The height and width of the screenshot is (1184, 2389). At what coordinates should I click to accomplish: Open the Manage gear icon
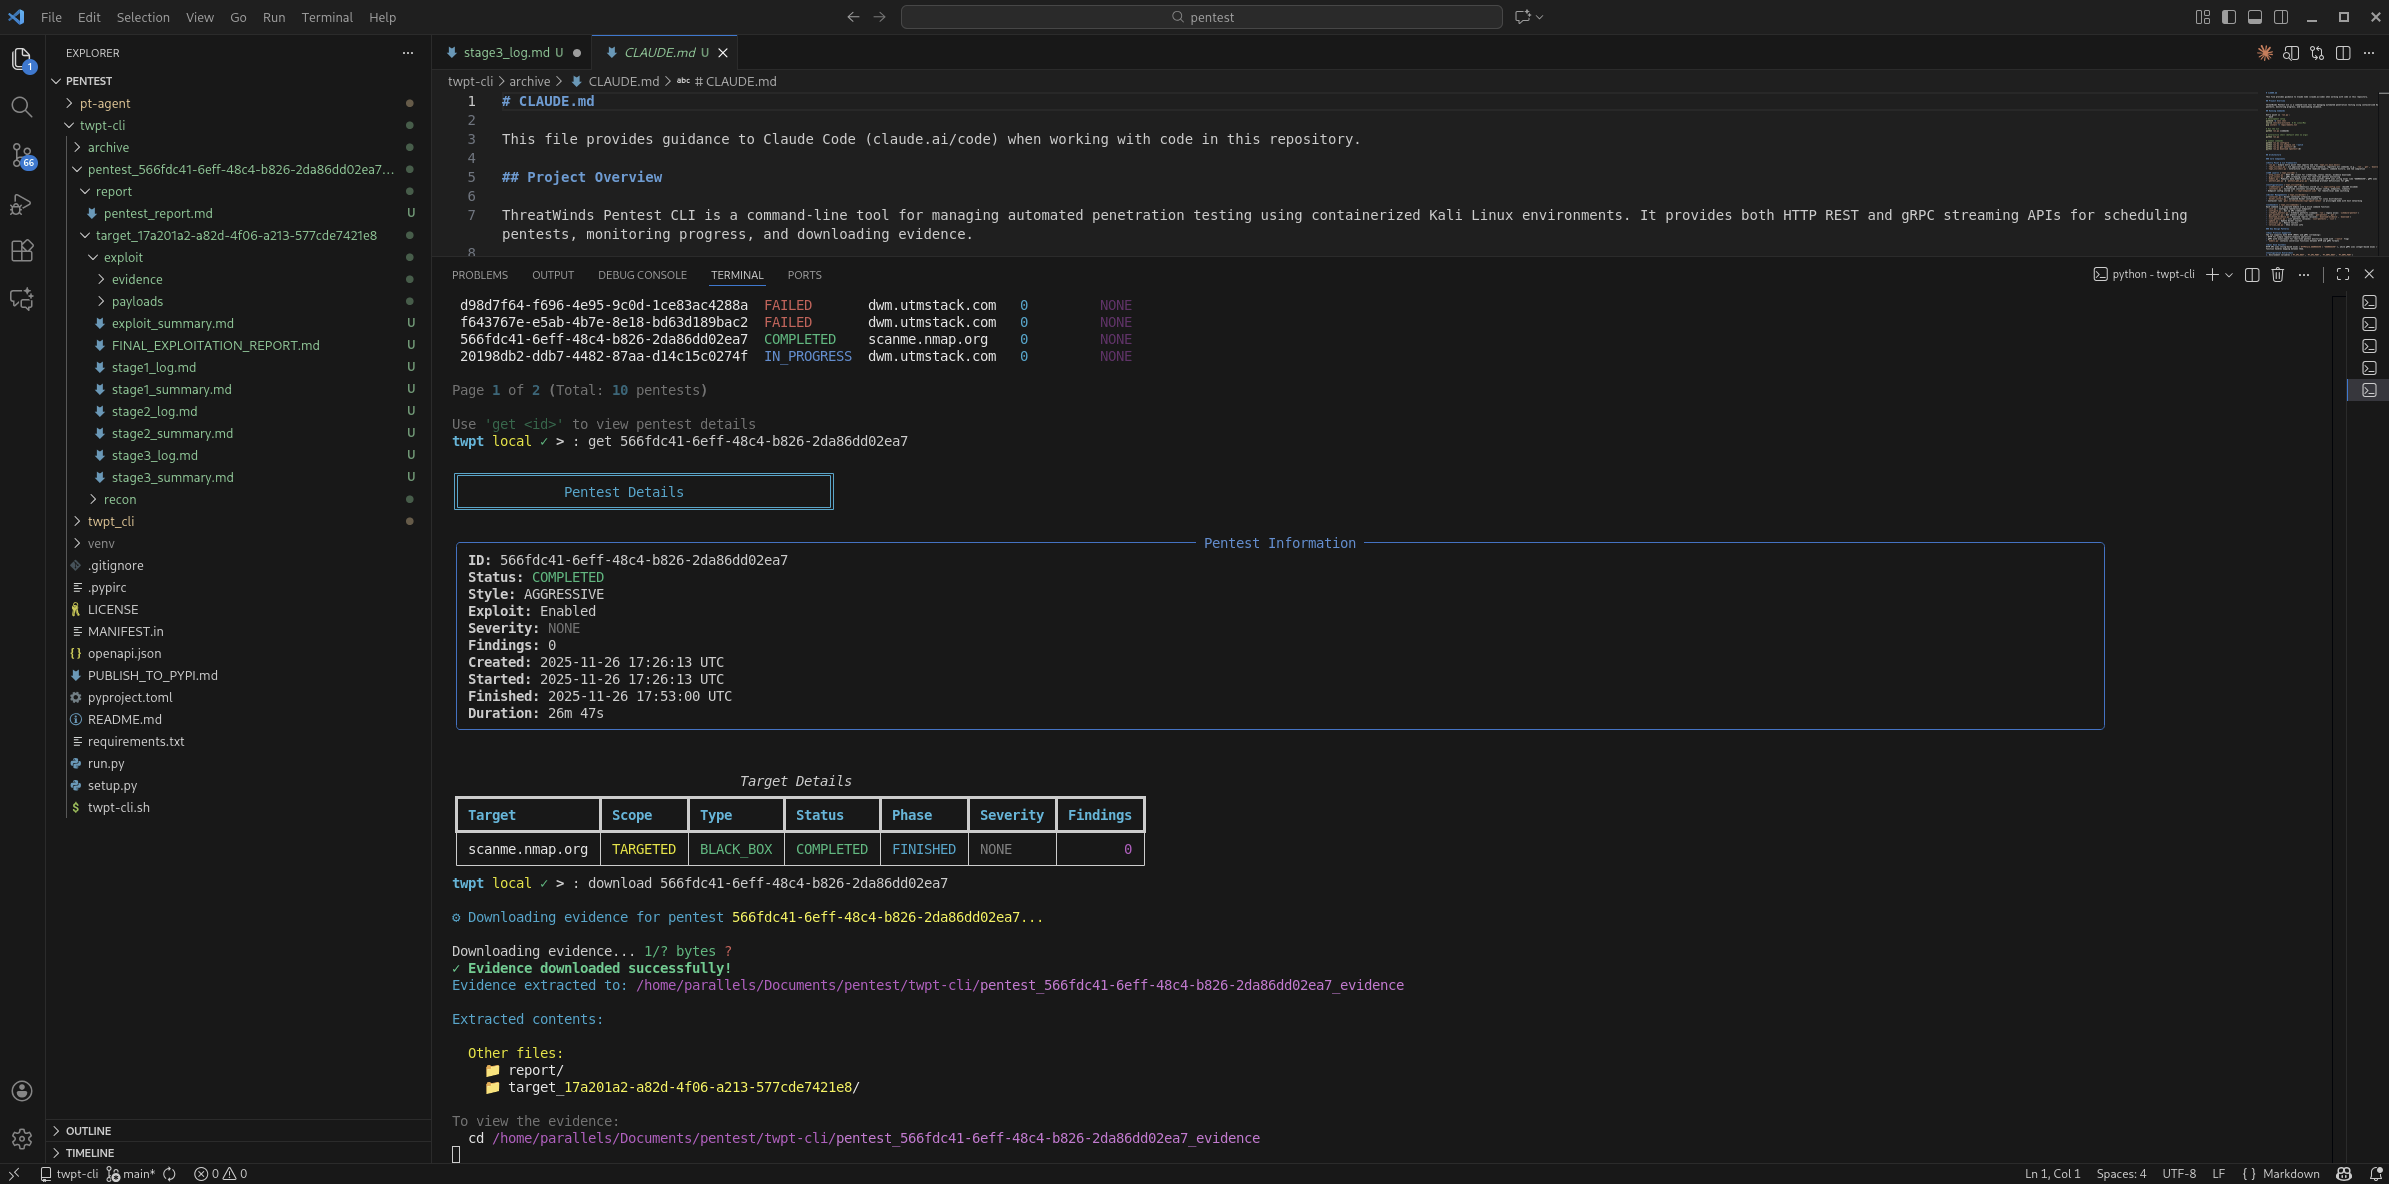point(21,1138)
